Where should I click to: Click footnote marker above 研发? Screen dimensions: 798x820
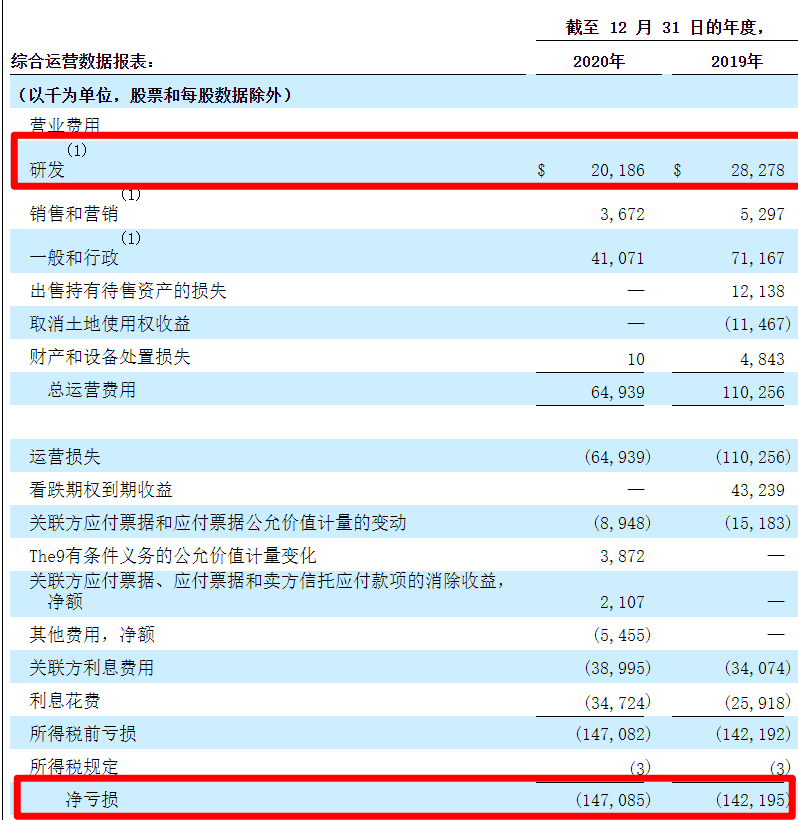point(77,150)
